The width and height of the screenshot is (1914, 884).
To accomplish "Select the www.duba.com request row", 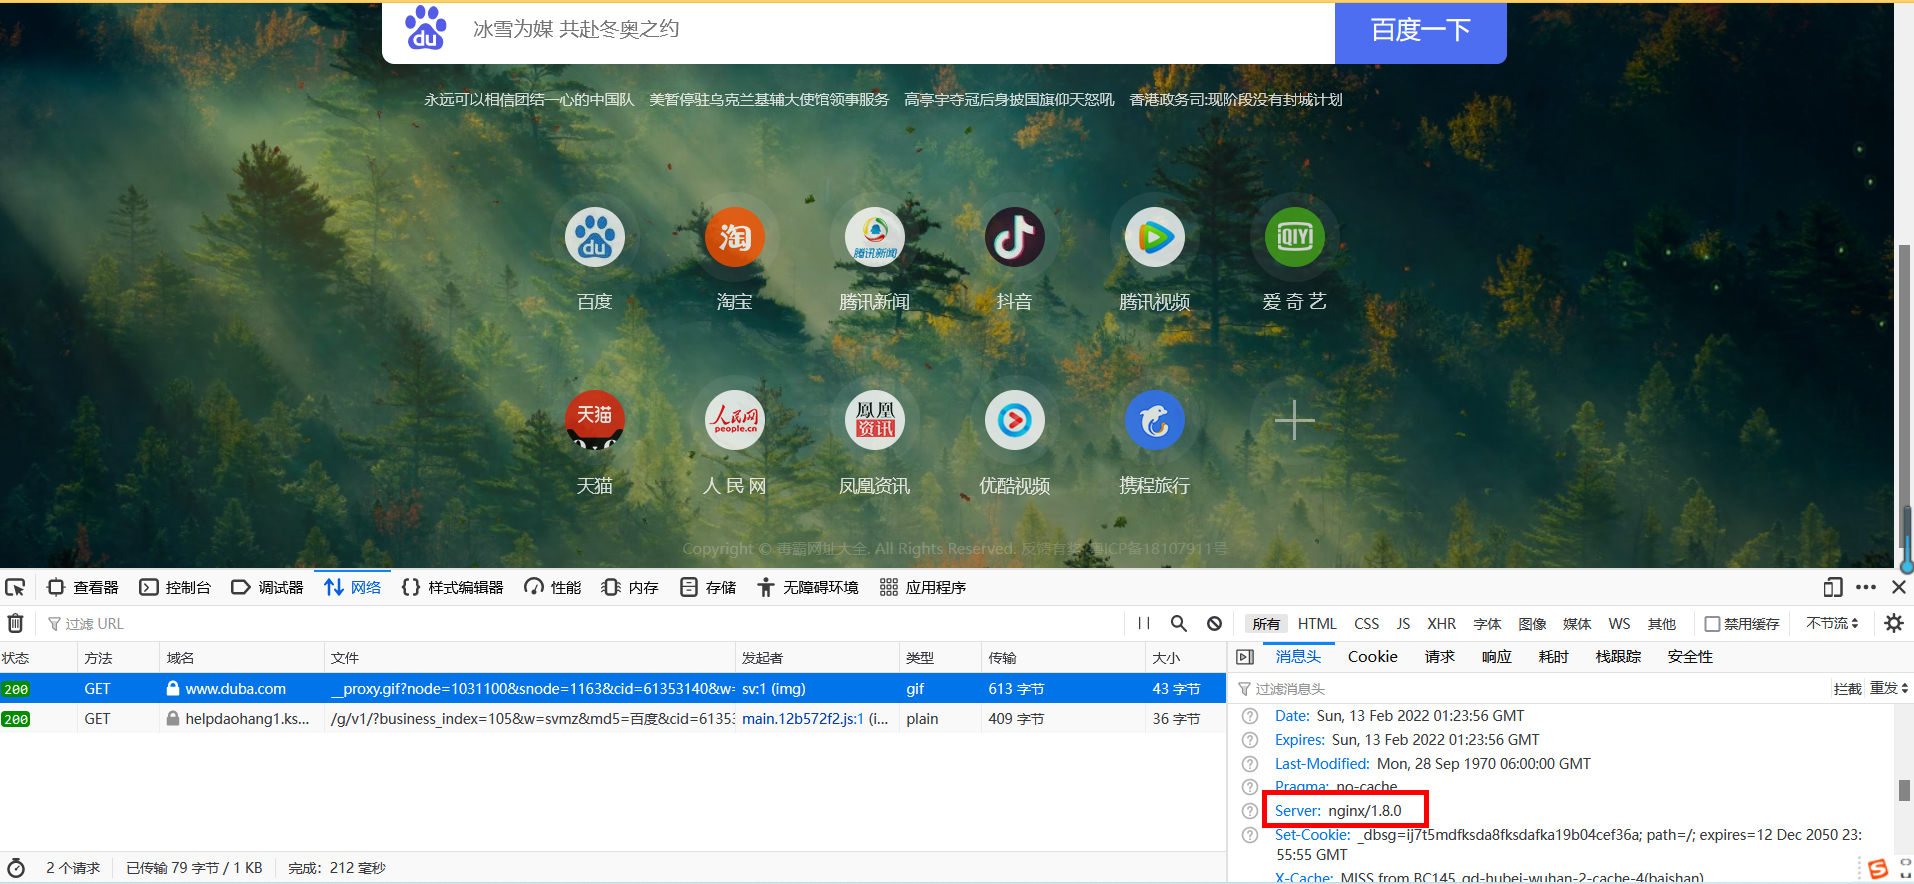I will coord(613,688).
